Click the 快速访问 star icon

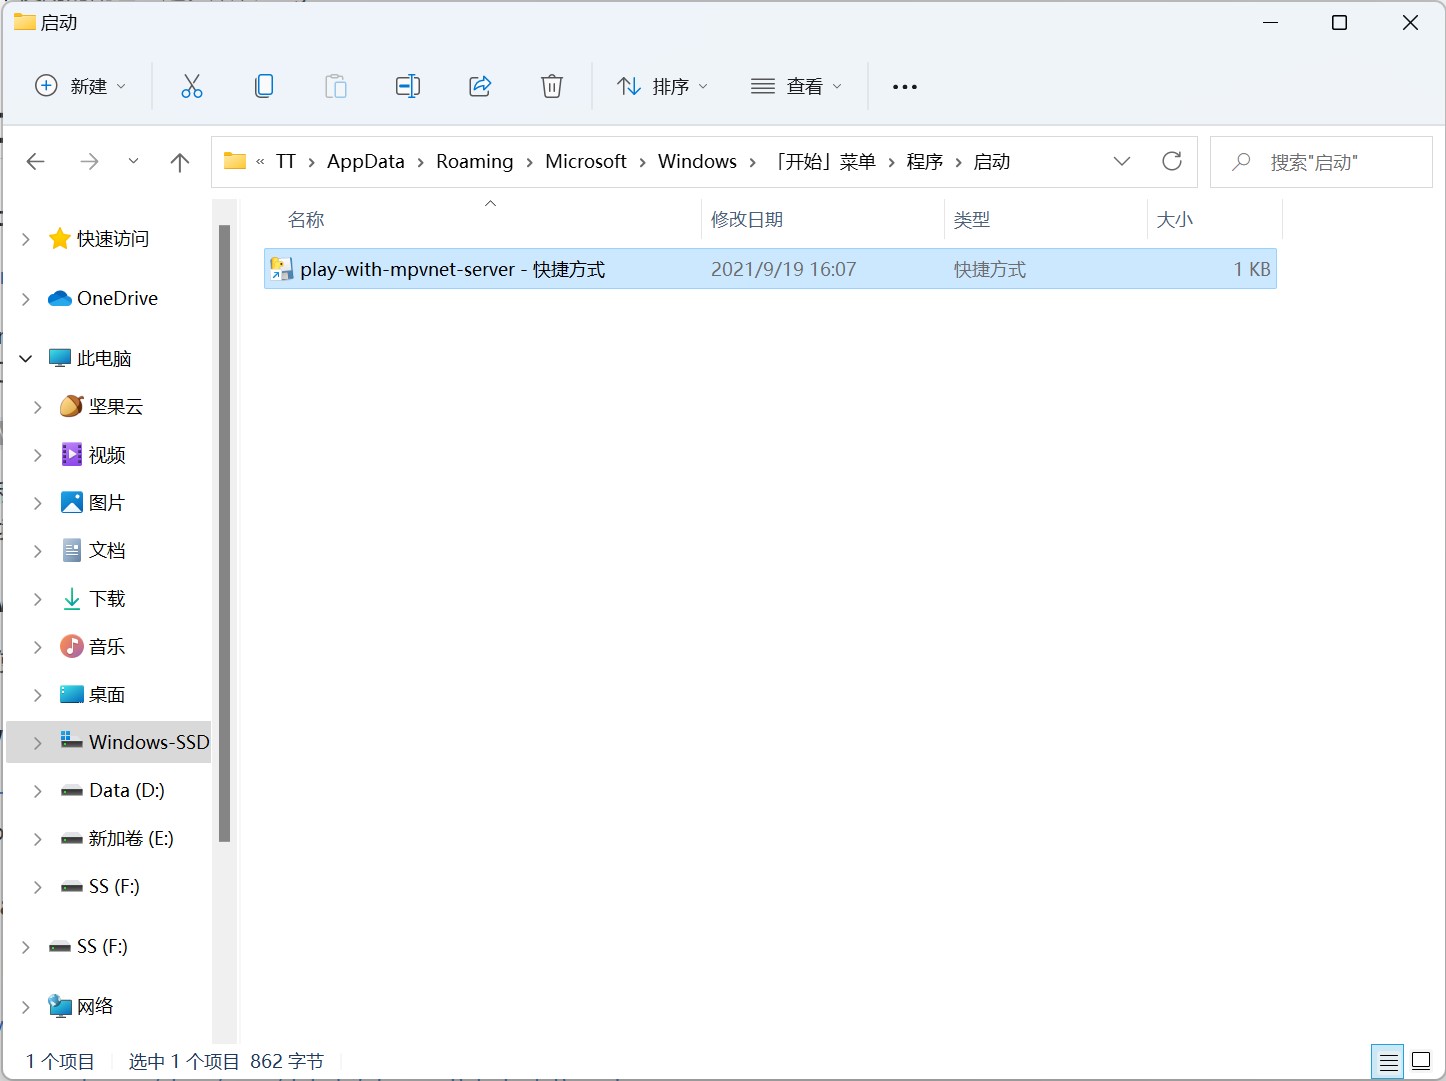click(x=60, y=238)
